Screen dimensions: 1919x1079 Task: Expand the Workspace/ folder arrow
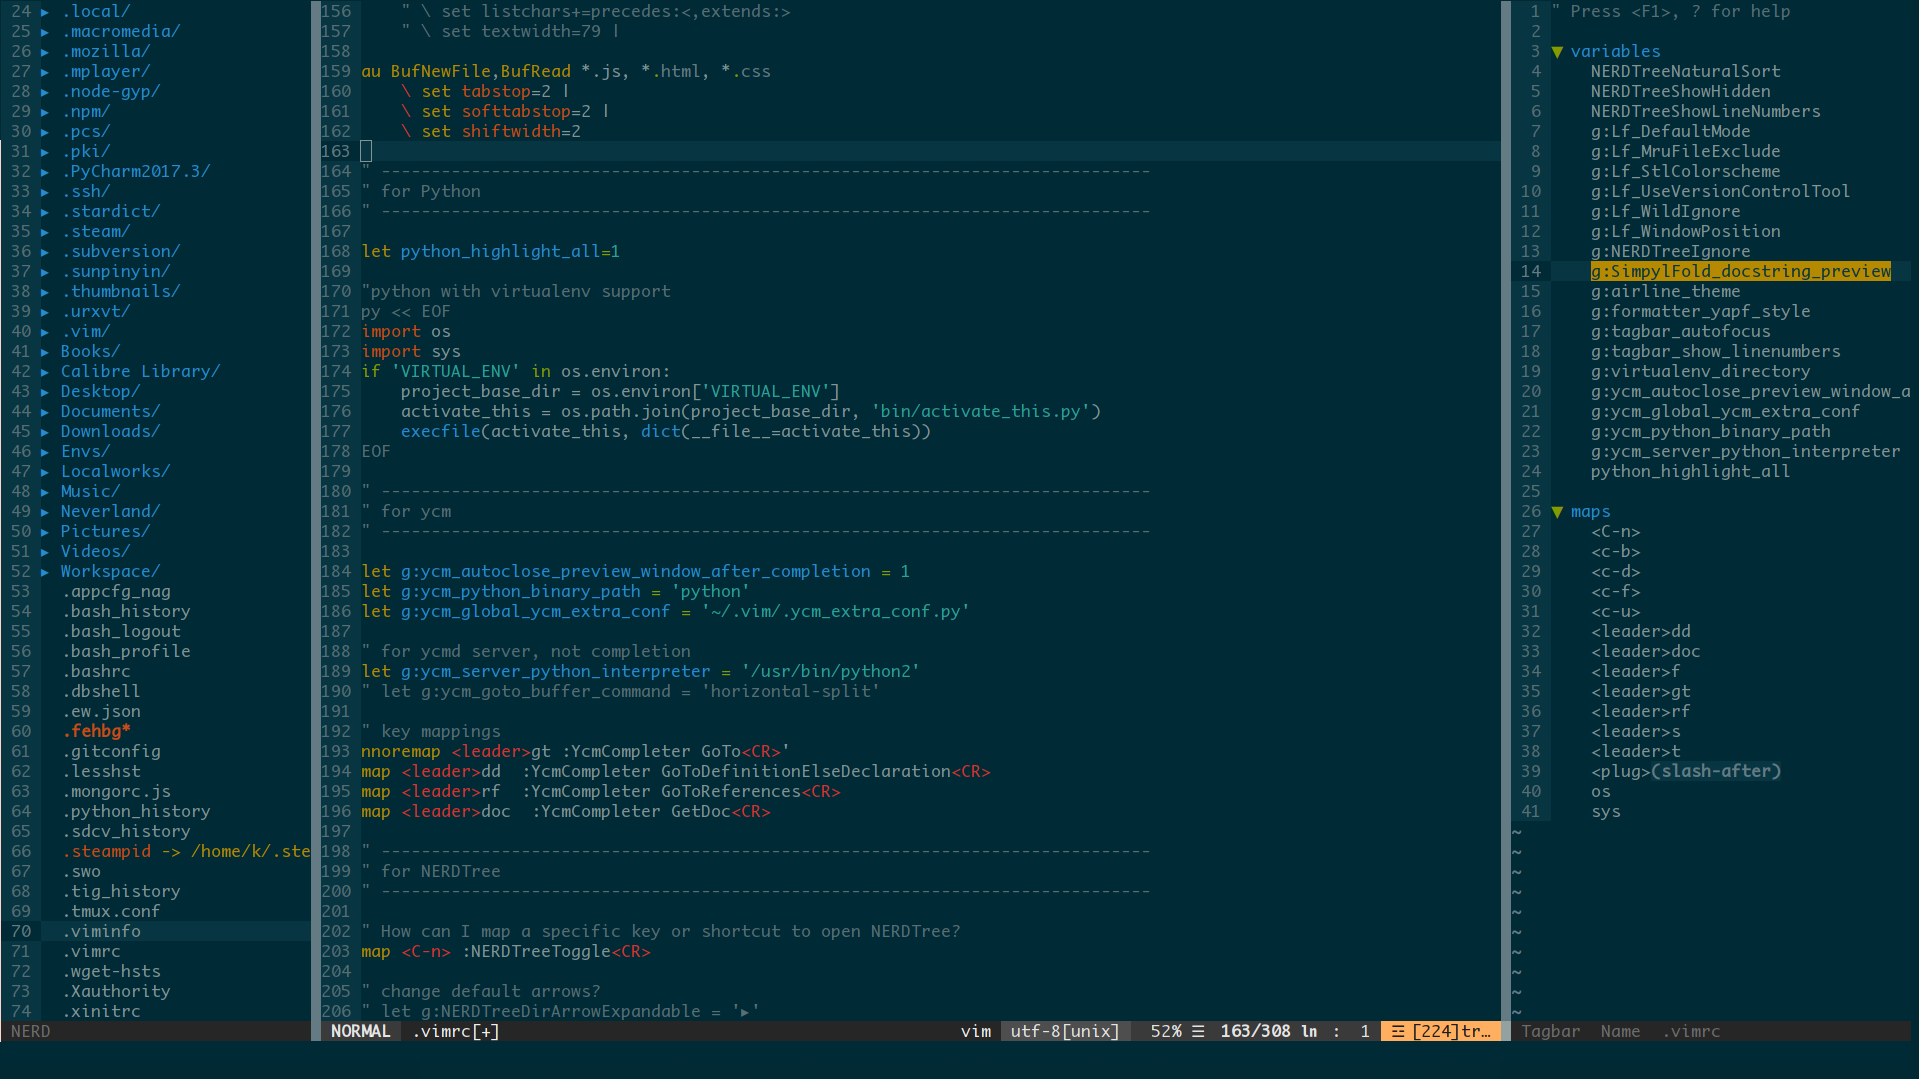(x=45, y=572)
